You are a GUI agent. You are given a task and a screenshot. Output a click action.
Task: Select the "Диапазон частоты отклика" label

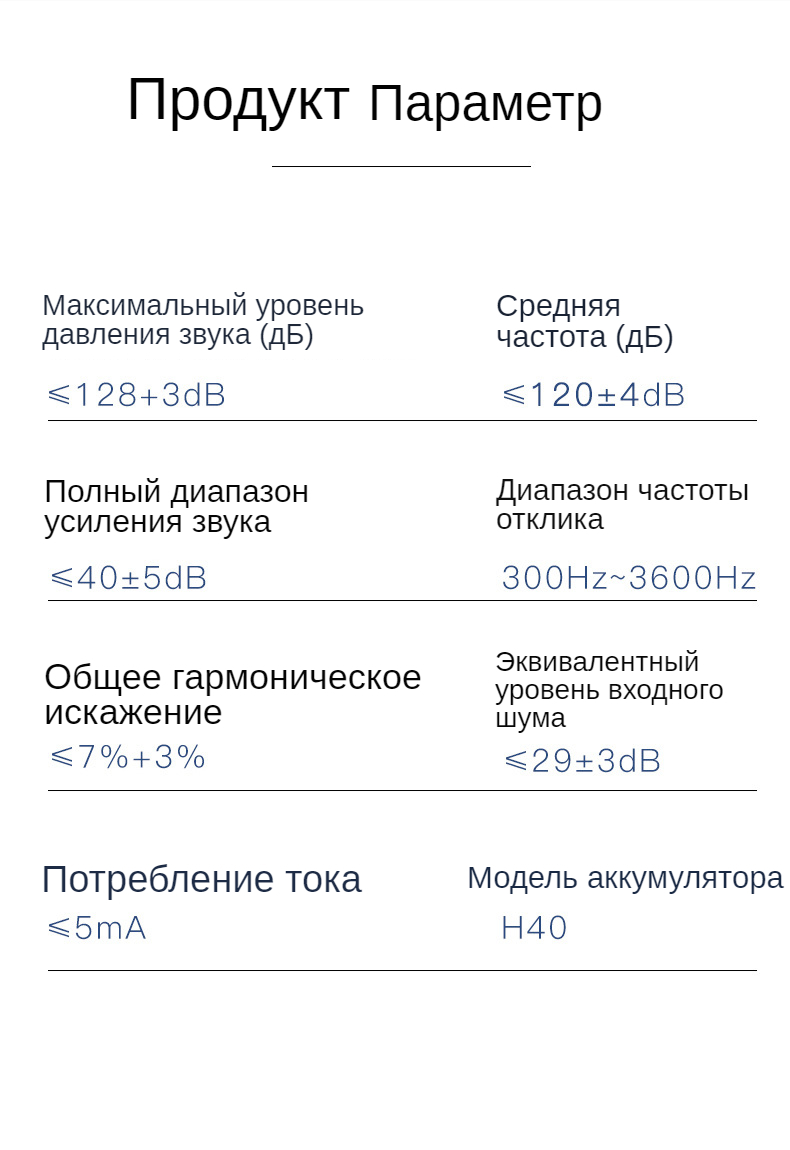pyautogui.click(x=622, y=505)
